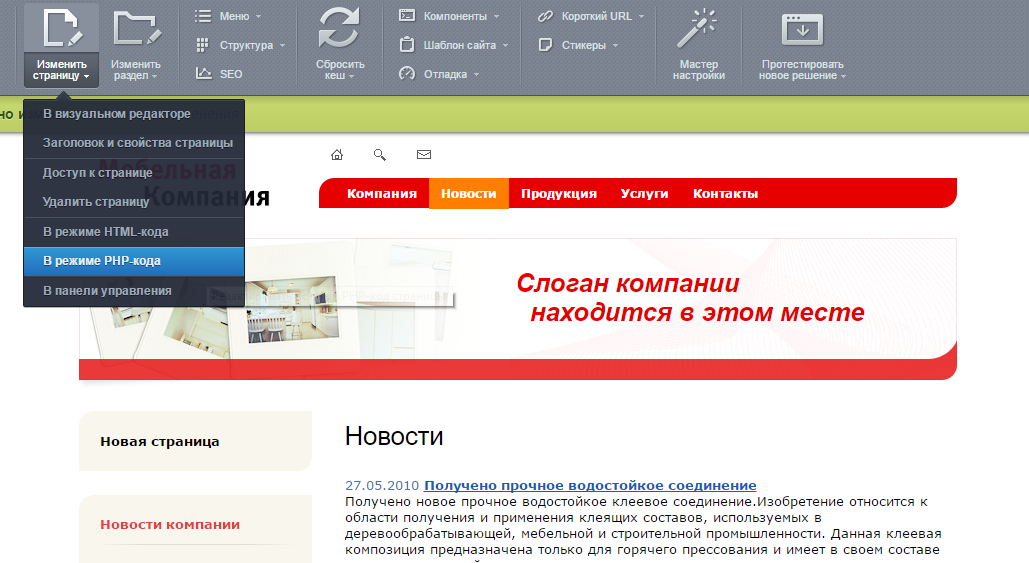Open the Меню dropdown arrow
Screen dimensions: 1029x563
(x=259, y=16)
